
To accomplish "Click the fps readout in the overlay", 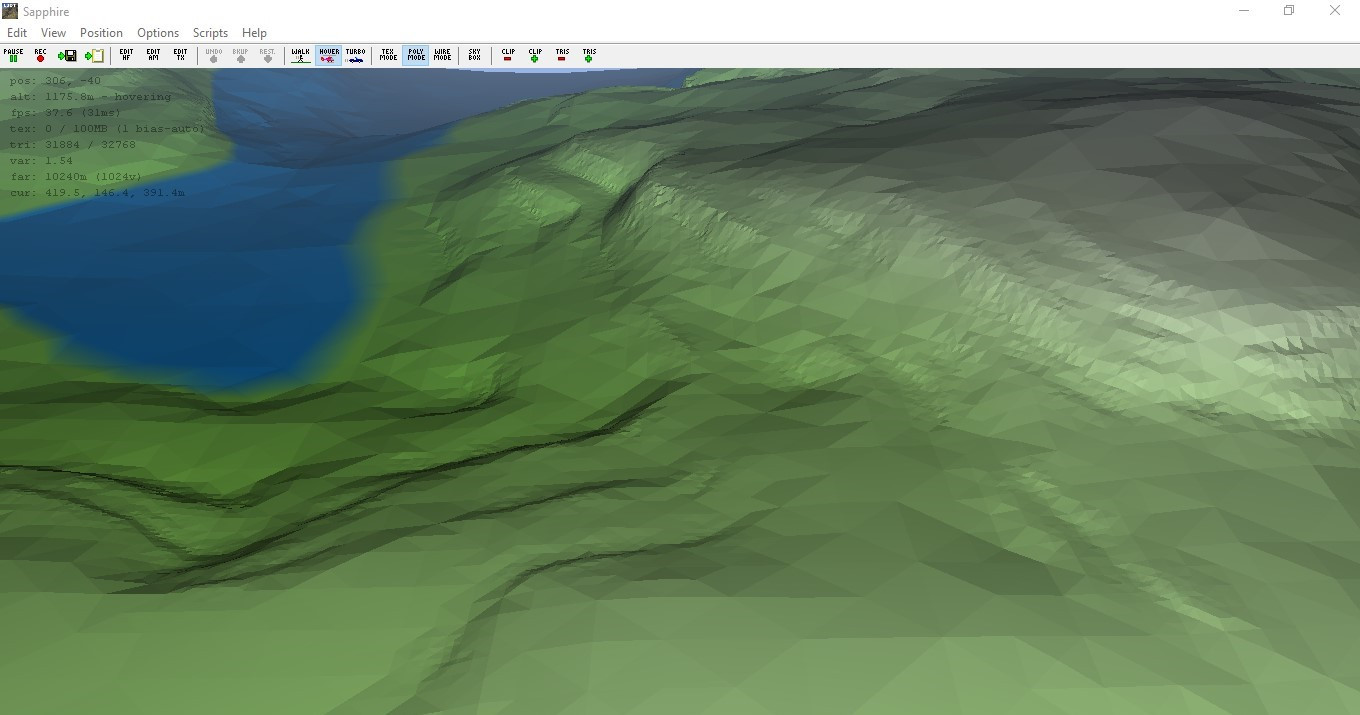I will pyautogui.click(x=65, y=113).
